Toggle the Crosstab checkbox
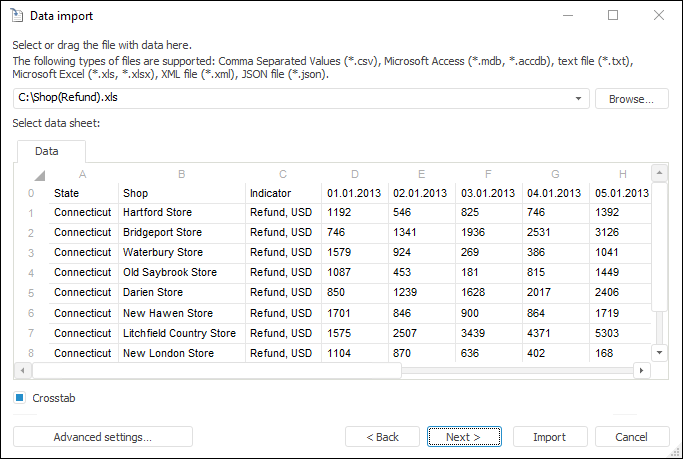Viewport: 683px width, 459px height. point(20,398)
